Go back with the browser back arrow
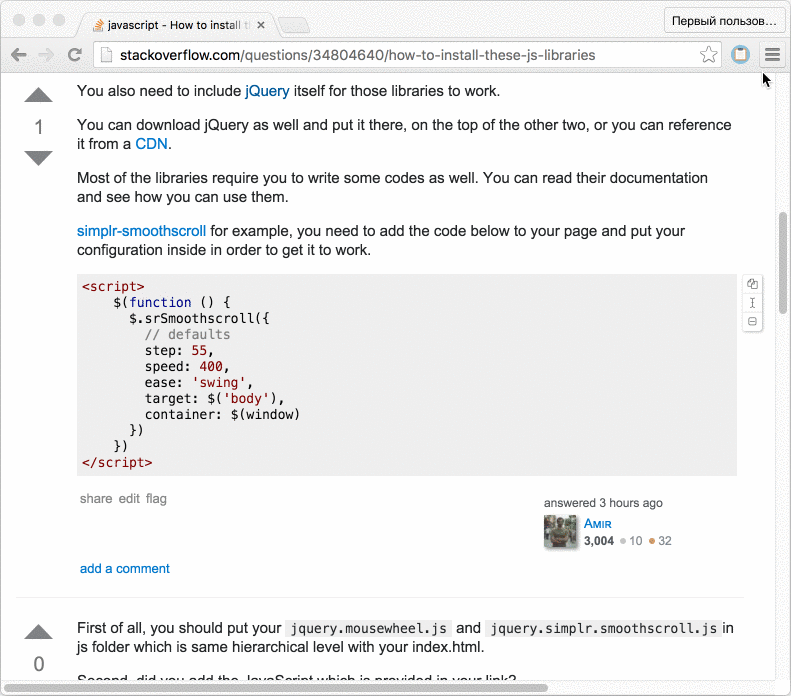 pyautogui.click(x=19, y=54)
